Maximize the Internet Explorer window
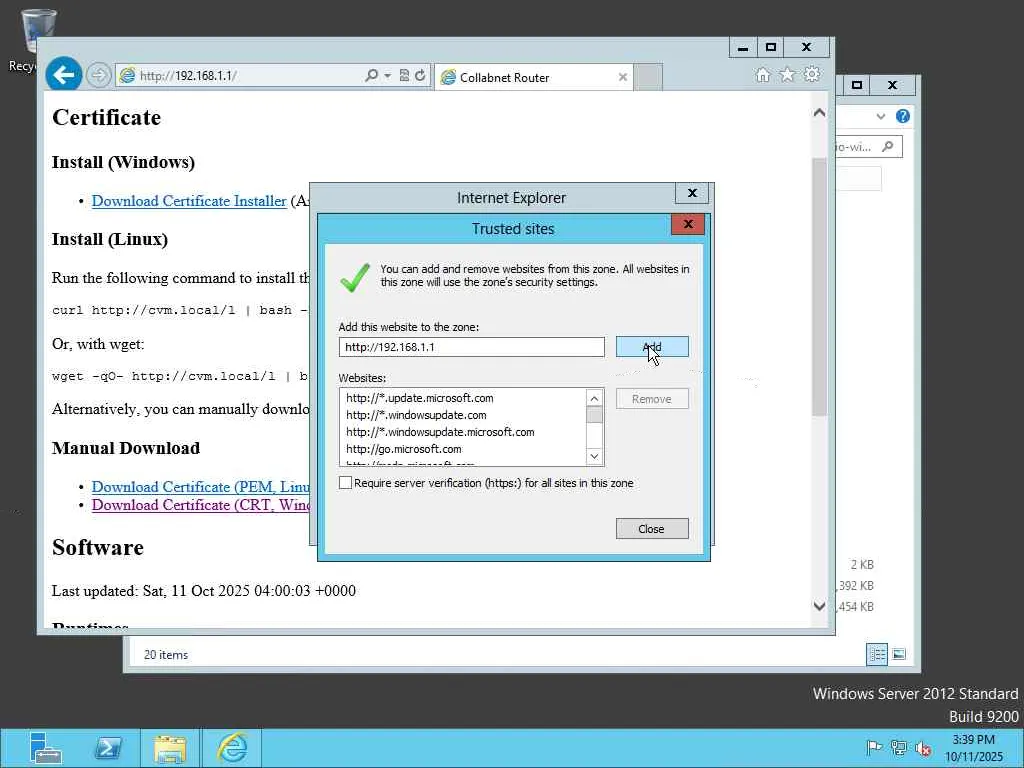Image resolution: width=1024 pixels, height=768 pixels. pyautogui.click(x=771, y=47)
